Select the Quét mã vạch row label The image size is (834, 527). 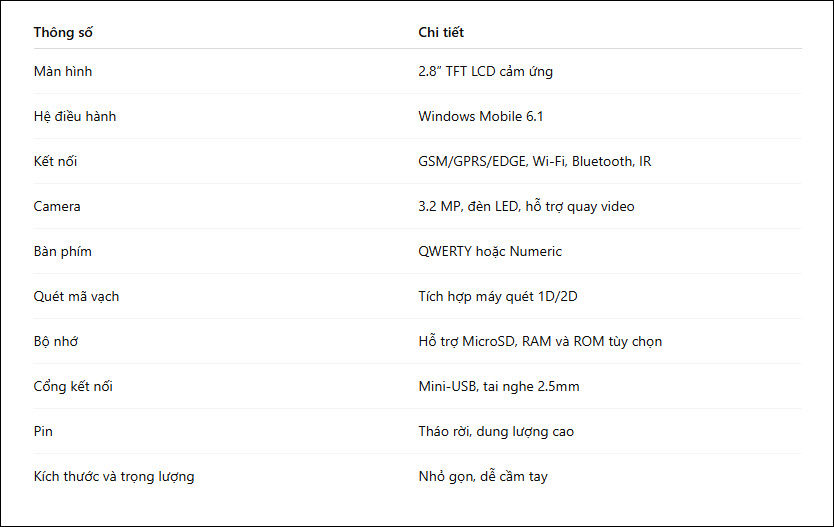coord(76,296)
